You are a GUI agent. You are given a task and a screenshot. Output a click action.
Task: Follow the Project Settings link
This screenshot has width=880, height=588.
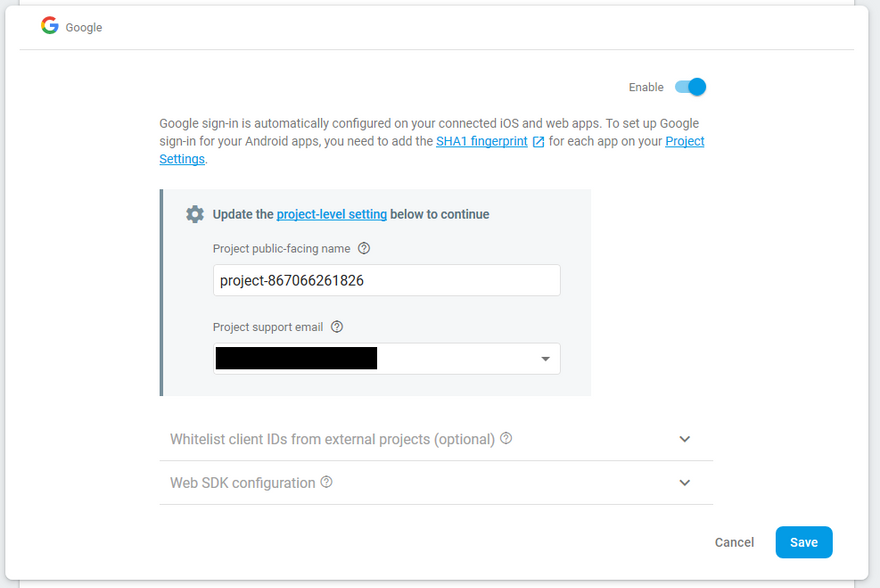pyautogui.click(x=684, y=142)
